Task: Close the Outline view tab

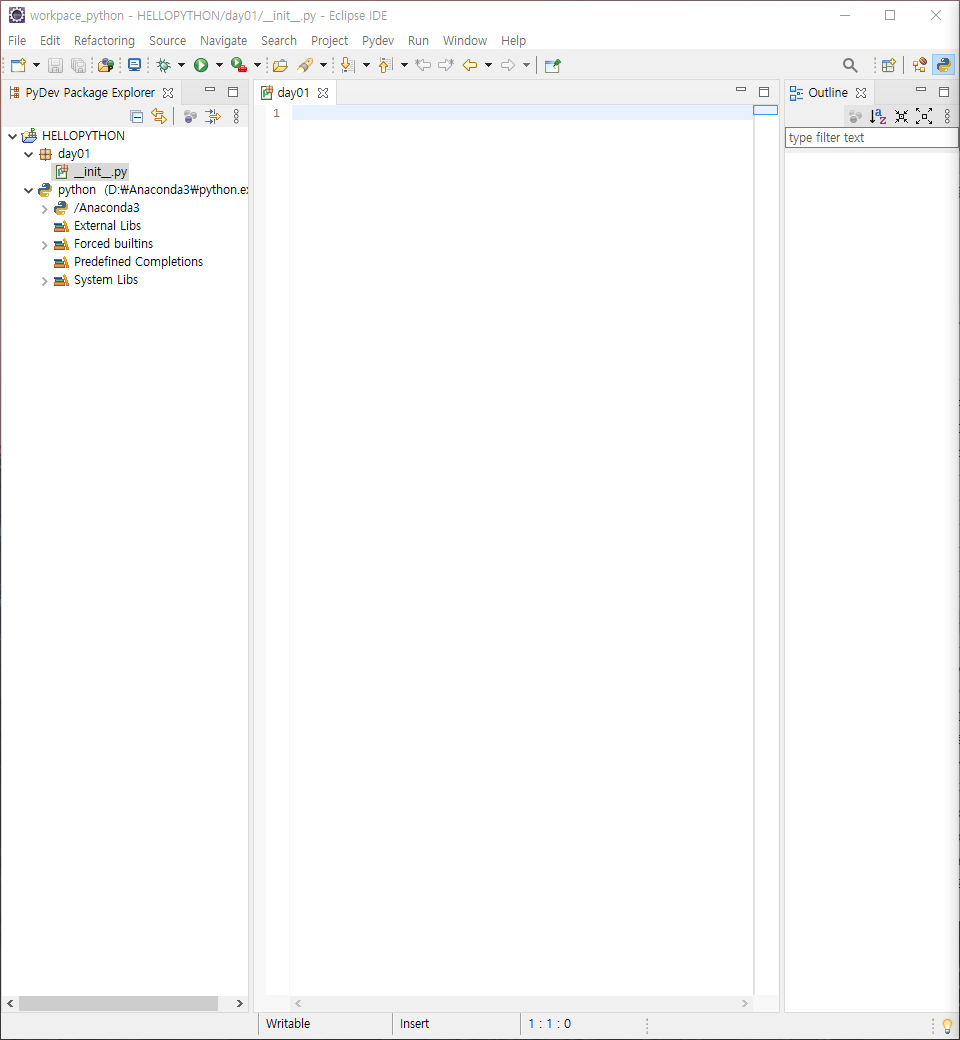Action: click(x=861, y=93)
